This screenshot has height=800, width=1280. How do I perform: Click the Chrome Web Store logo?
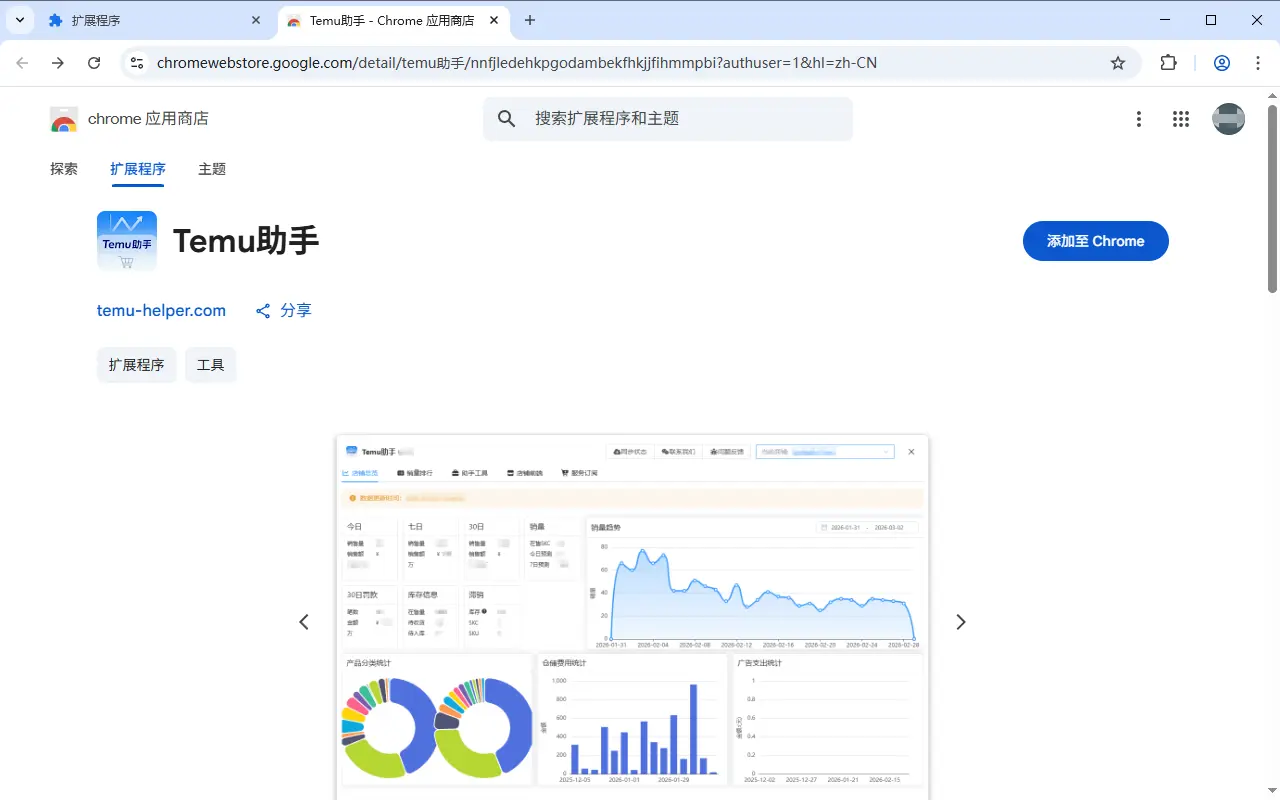coord(63,118)
